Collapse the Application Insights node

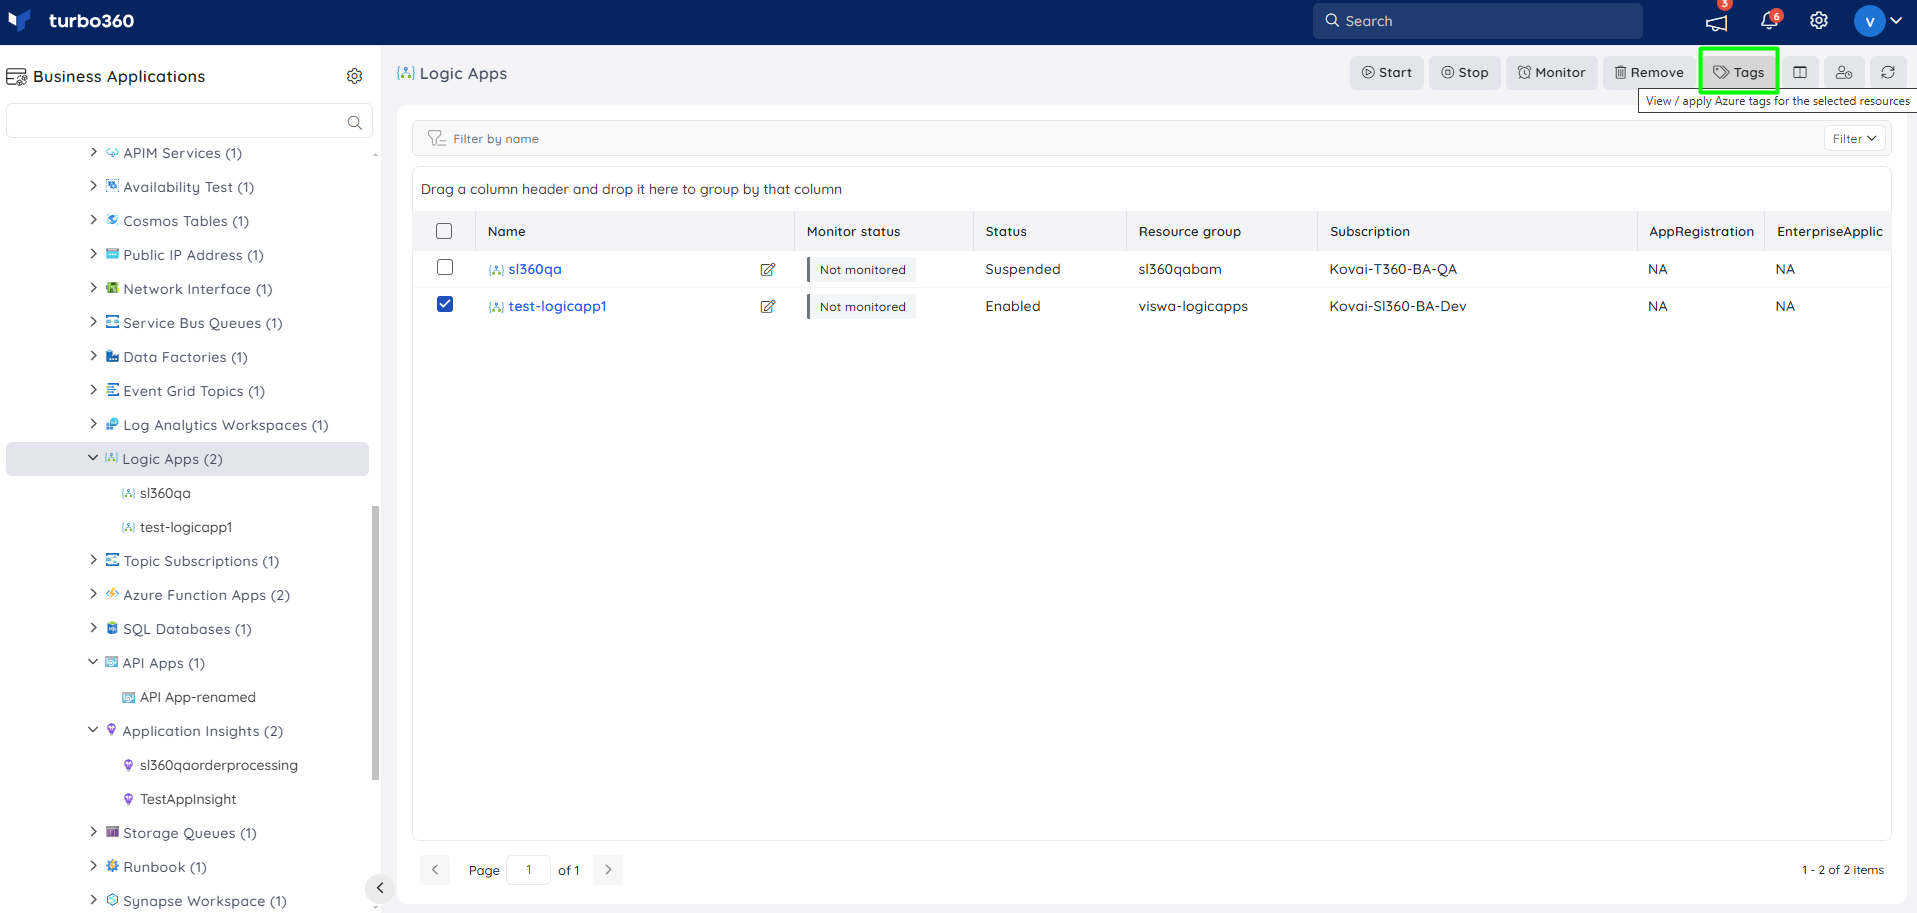tap(93, 730)
